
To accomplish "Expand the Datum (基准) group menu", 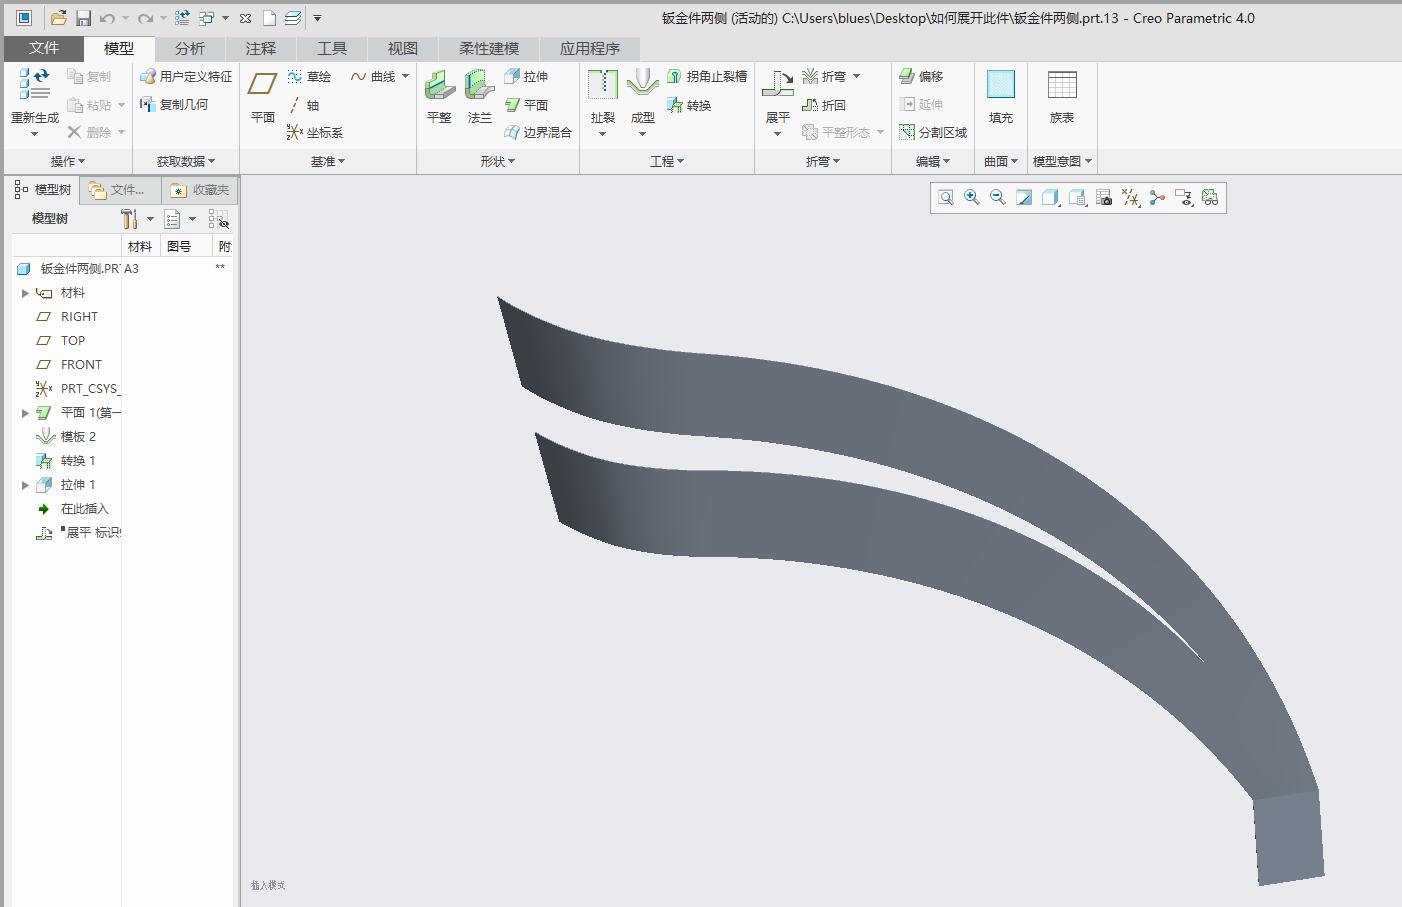I will click(328, 161).
